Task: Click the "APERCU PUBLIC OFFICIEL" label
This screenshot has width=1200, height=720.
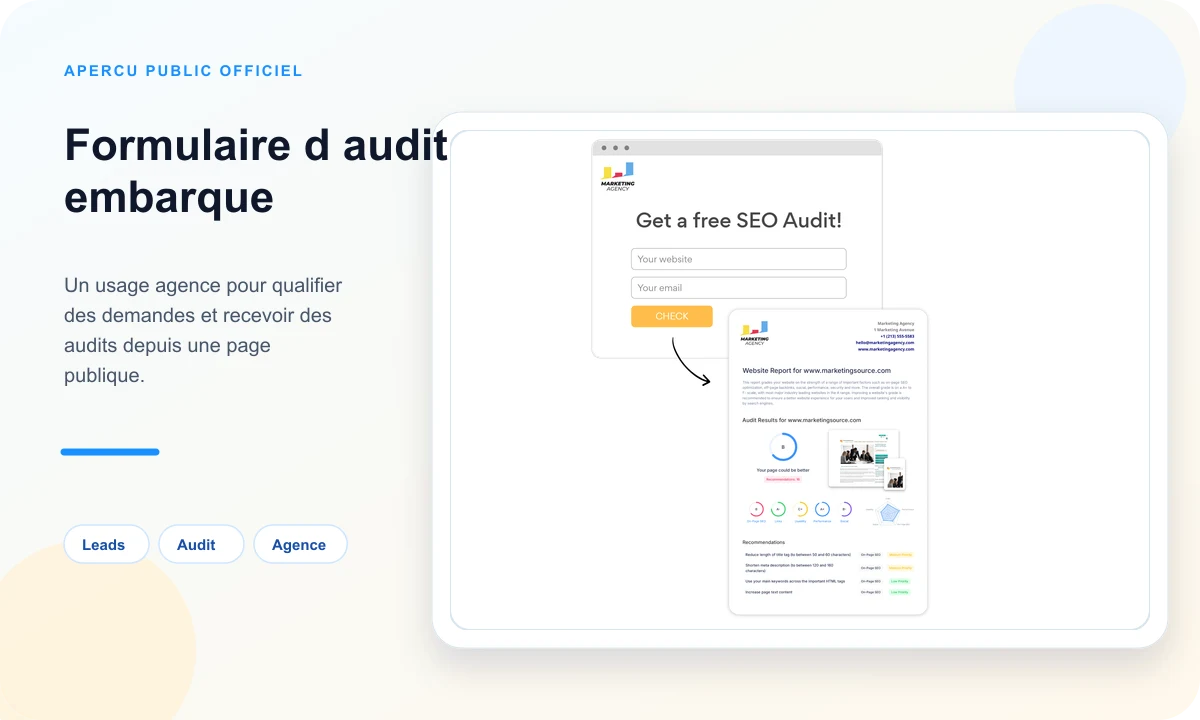Action: coord(183,71)
